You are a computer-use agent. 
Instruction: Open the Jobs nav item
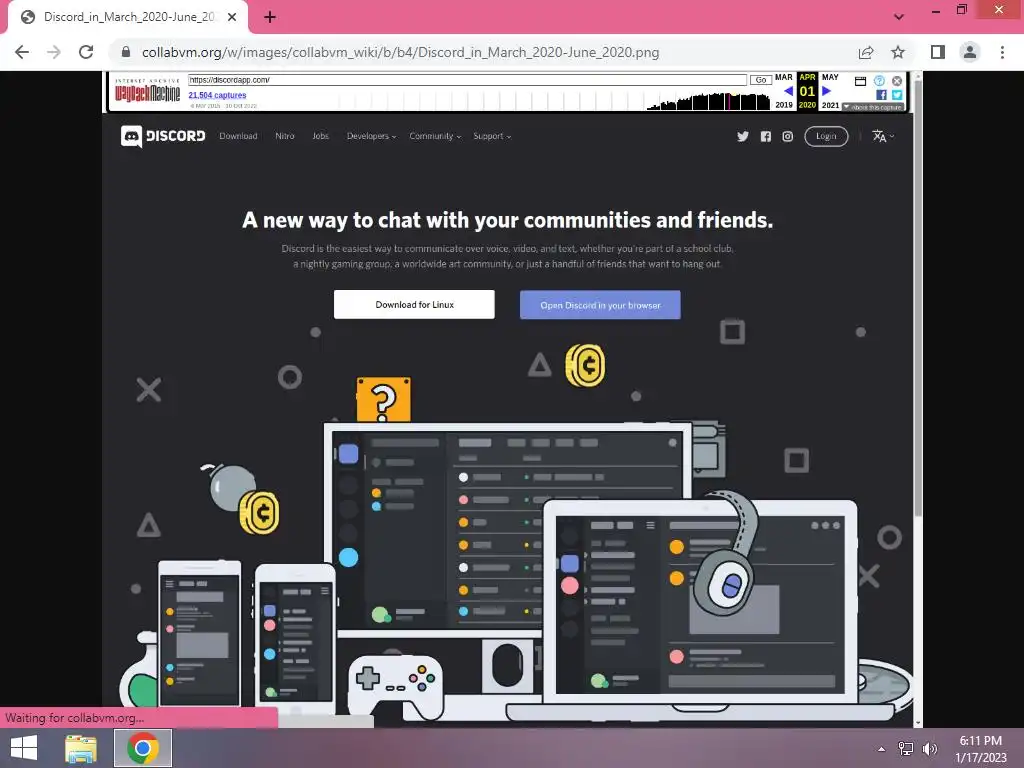click(320, 136)
